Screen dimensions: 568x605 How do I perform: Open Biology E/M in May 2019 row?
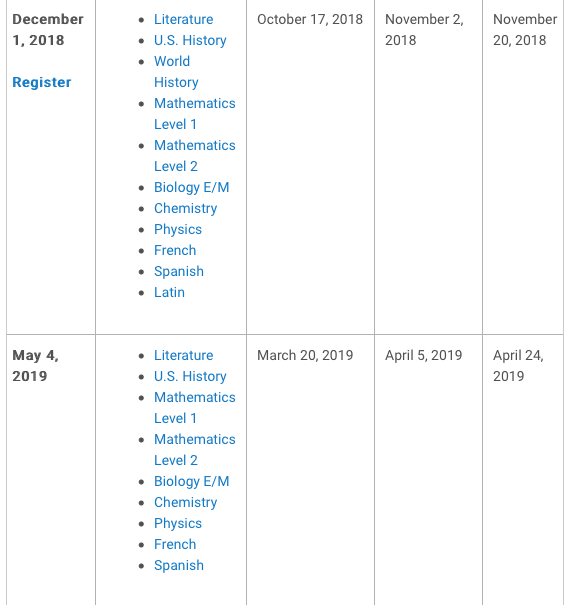(192, 481)
